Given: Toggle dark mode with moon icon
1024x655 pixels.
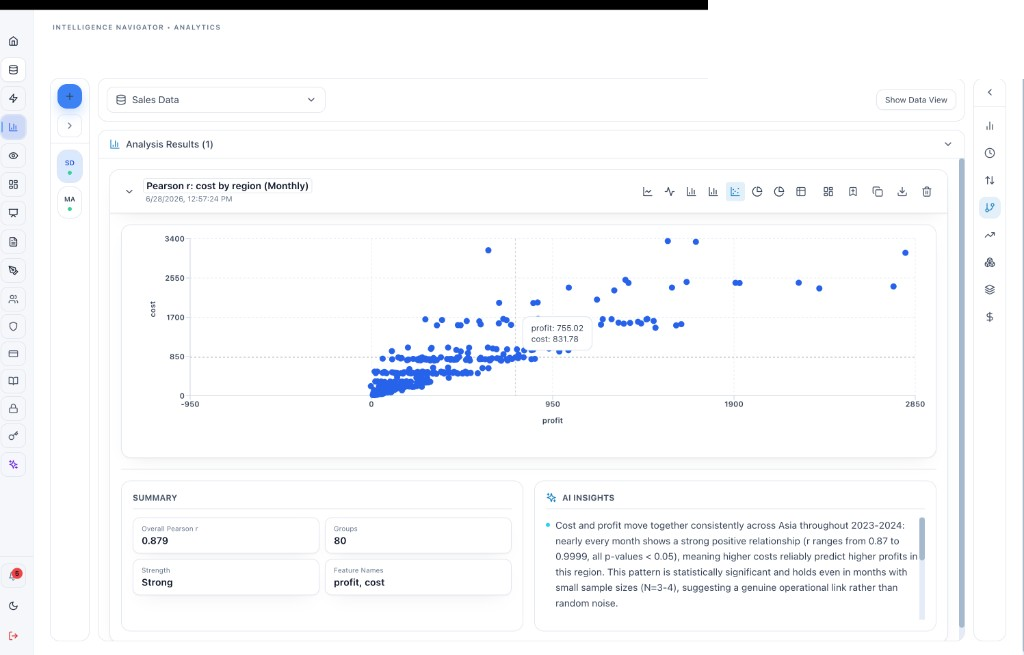Looking at the screenshot, I should click(x=13, y=606).
